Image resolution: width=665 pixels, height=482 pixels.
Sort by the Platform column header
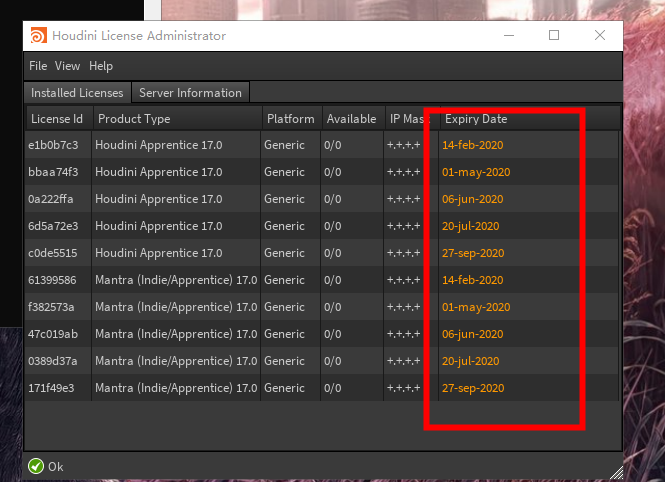click(x=292, y=119)
